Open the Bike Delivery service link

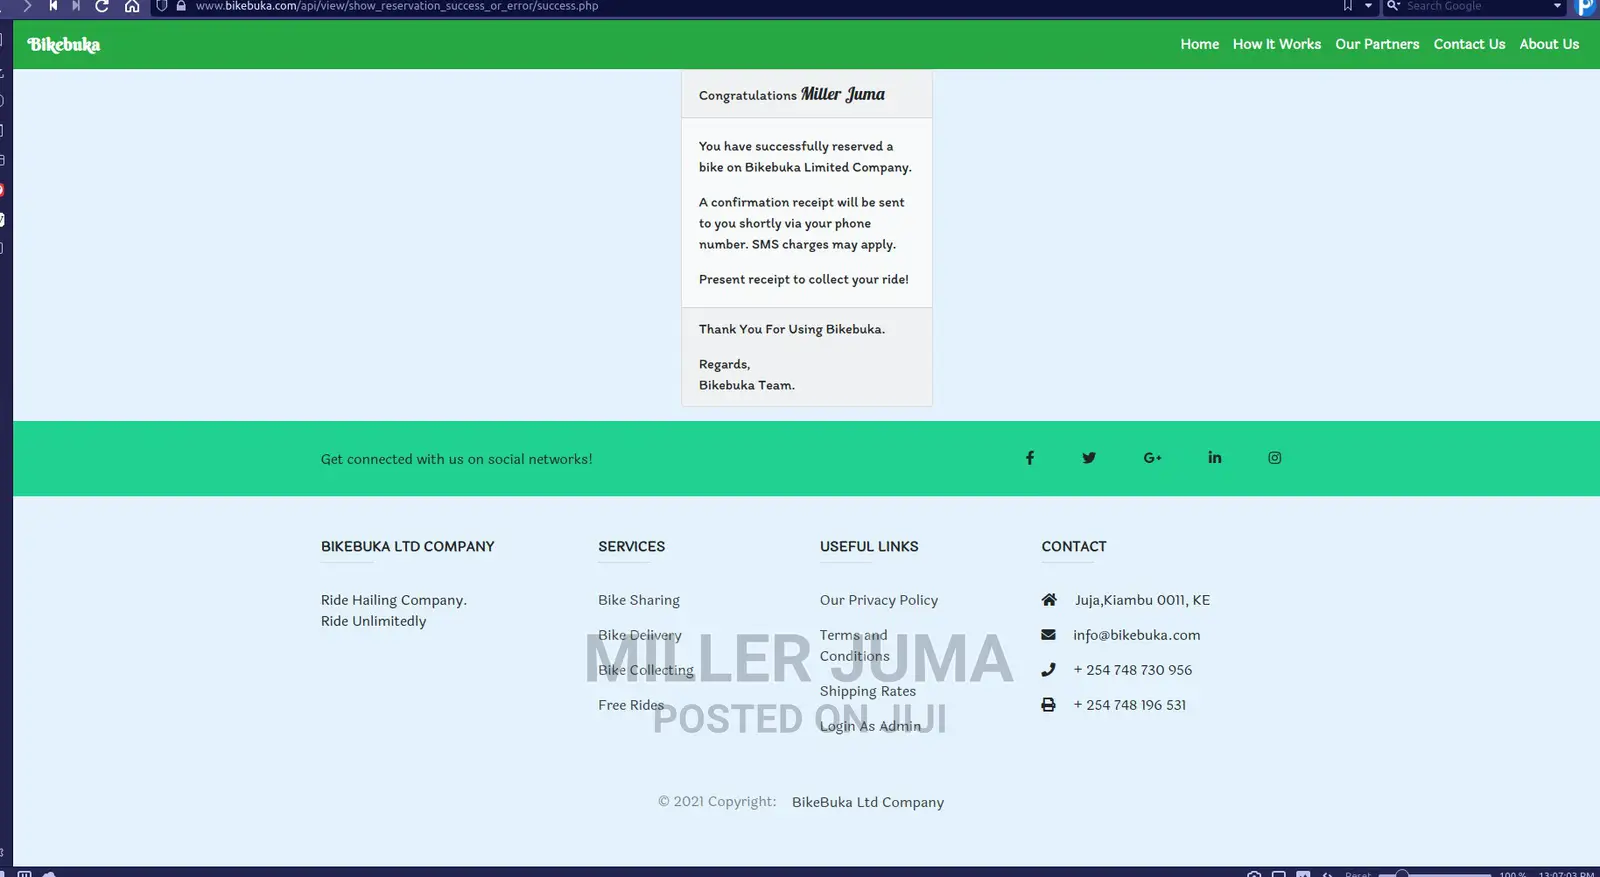click(640, 635)
